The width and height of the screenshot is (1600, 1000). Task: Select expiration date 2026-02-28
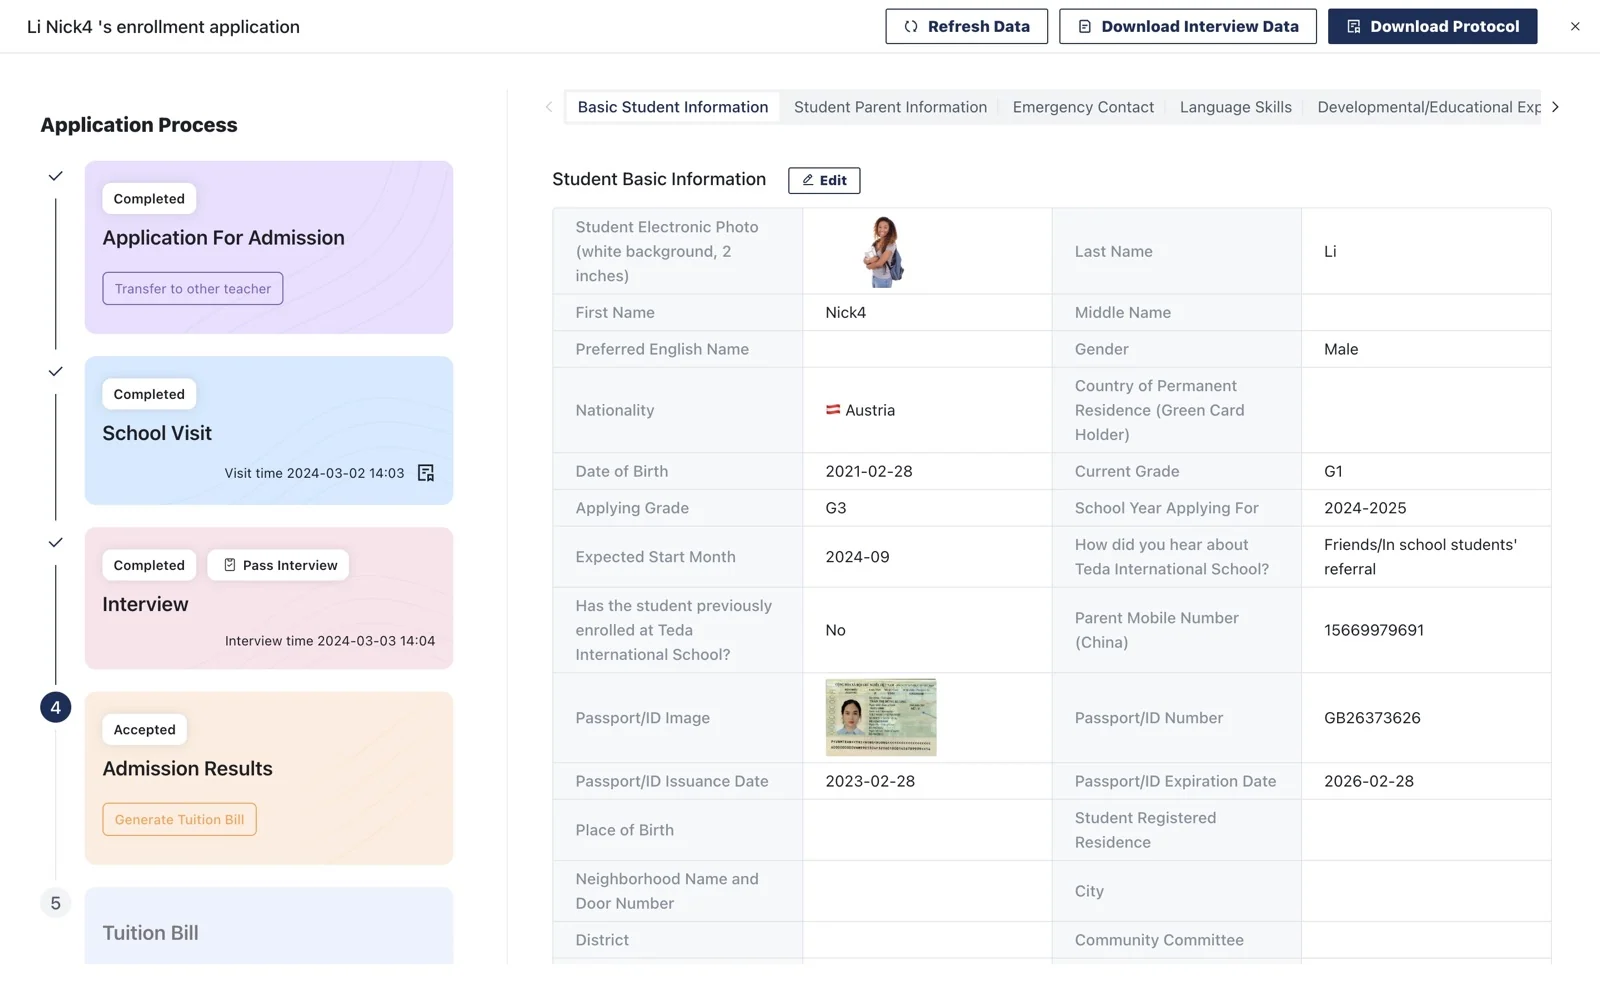click(1369, 782)
